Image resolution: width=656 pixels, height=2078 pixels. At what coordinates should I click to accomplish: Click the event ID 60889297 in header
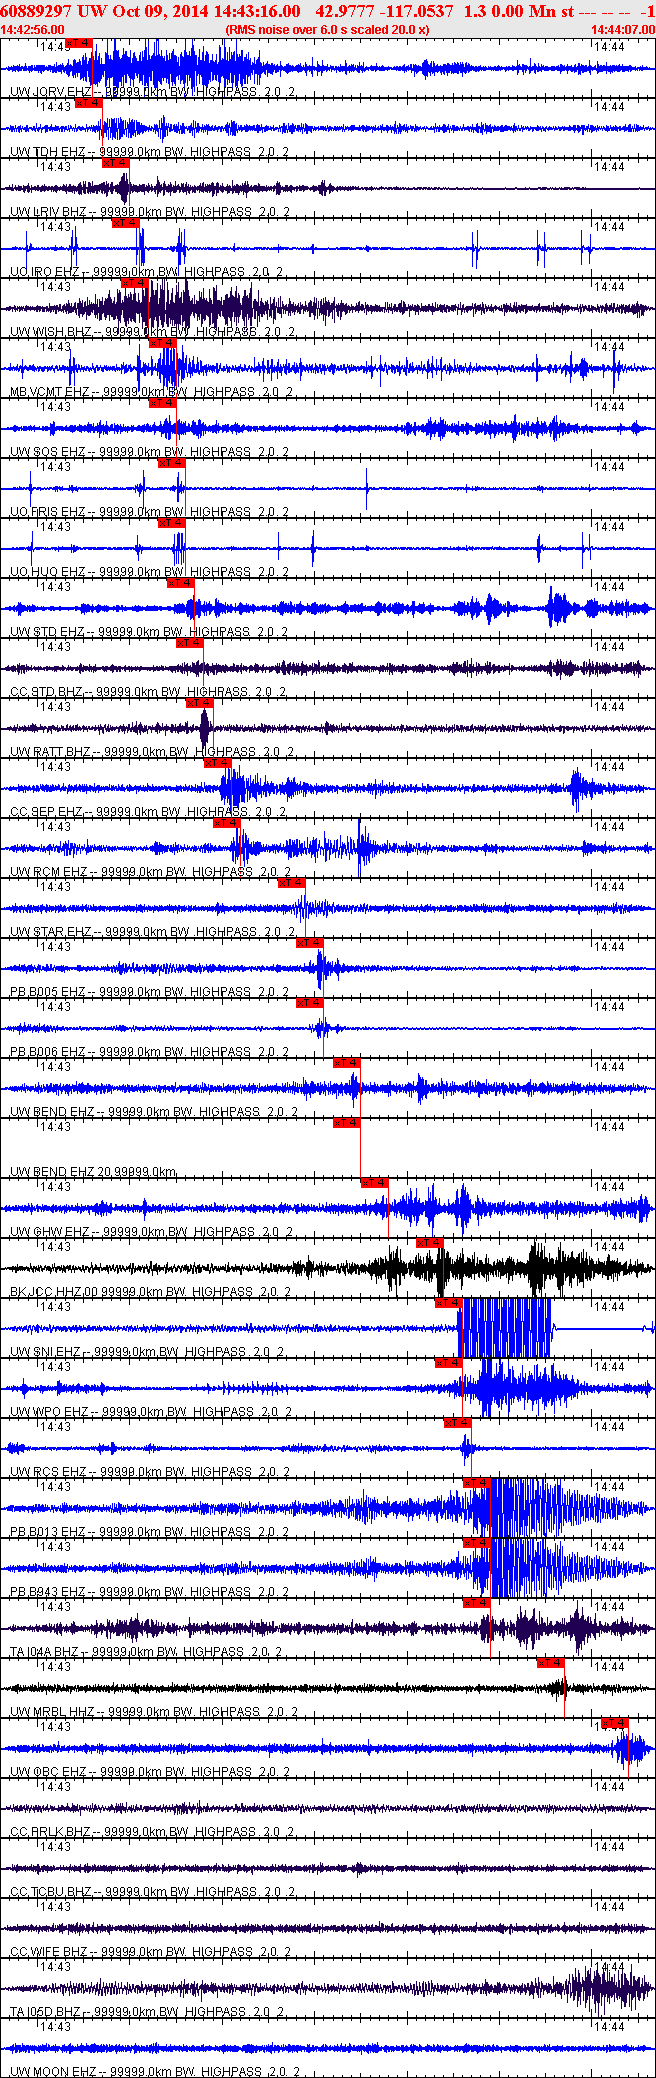[x=37, y=11]
